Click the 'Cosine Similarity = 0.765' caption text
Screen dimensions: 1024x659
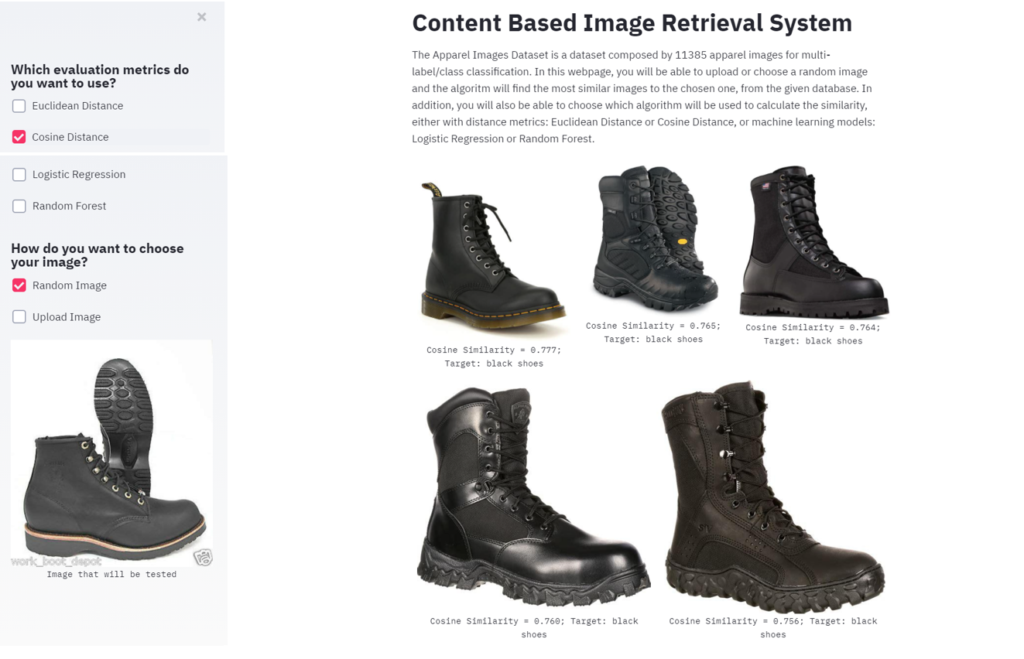[653, 326]
